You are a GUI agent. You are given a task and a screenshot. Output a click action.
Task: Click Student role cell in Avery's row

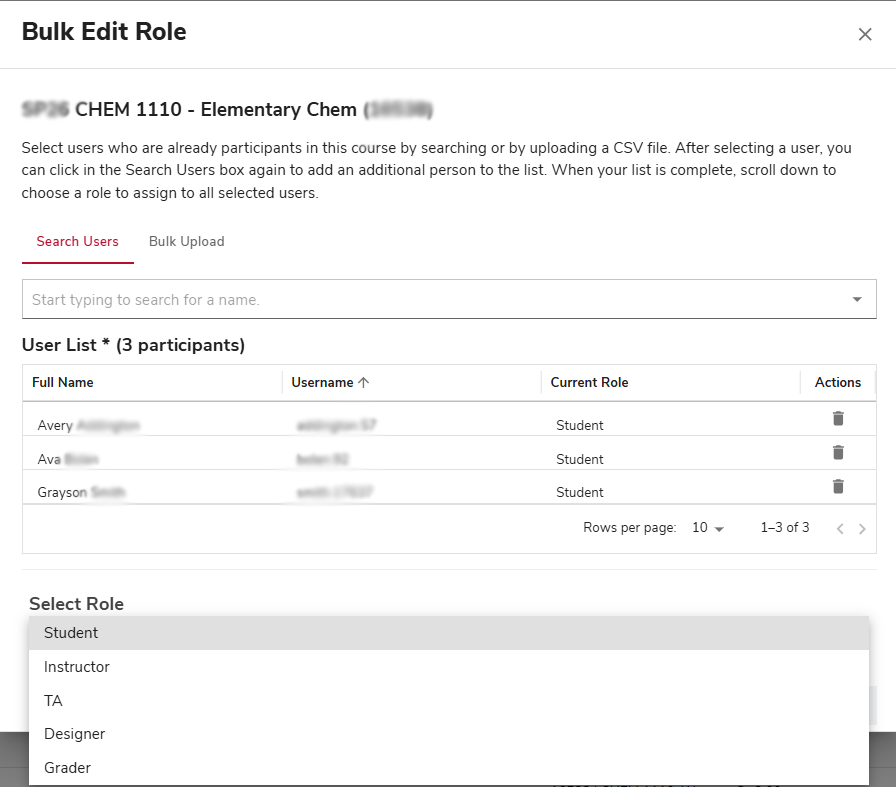pos(579,425)
